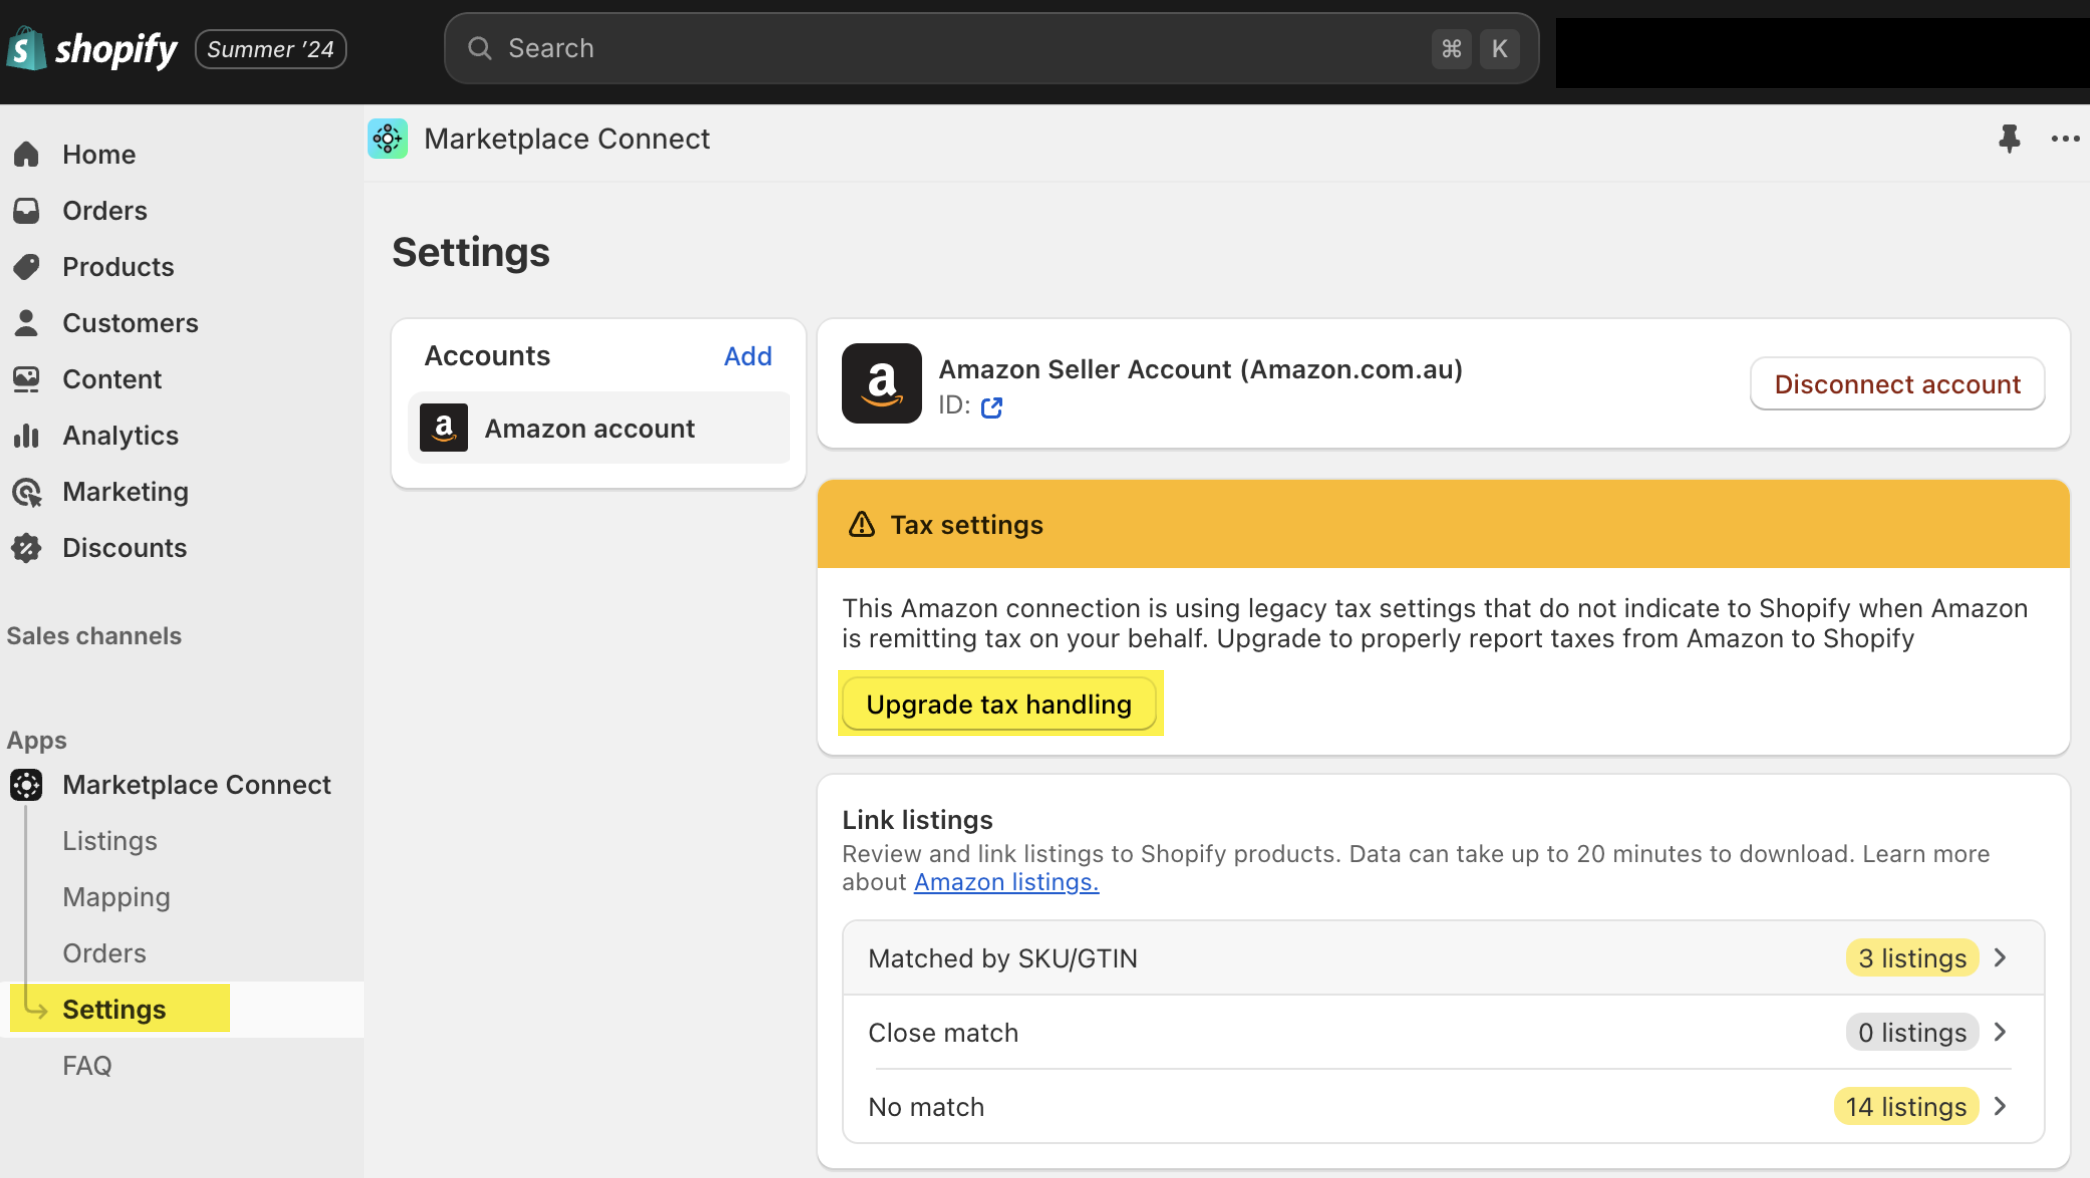Click the Customers person icon

tap(27, 322)
